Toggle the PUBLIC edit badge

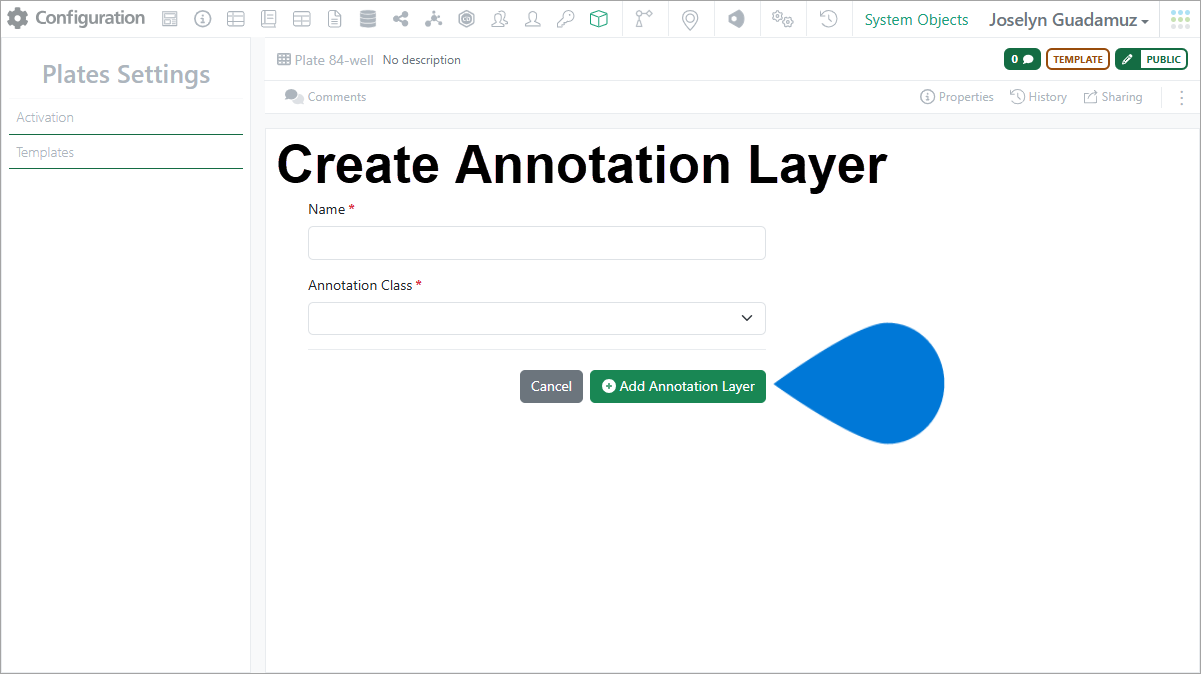tap(1151, 60)
